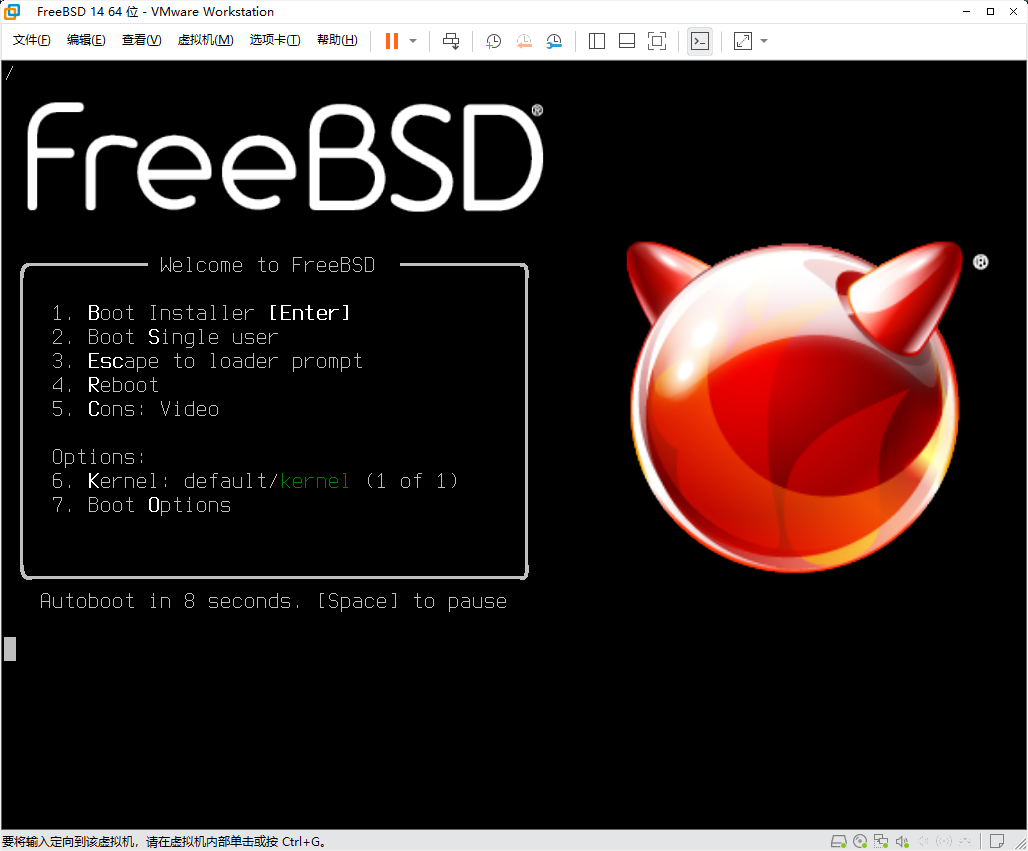This screenshot has height=851, width=1028.
Task: Toggle the thumbnail bar icon
Action: pos(627,41)
